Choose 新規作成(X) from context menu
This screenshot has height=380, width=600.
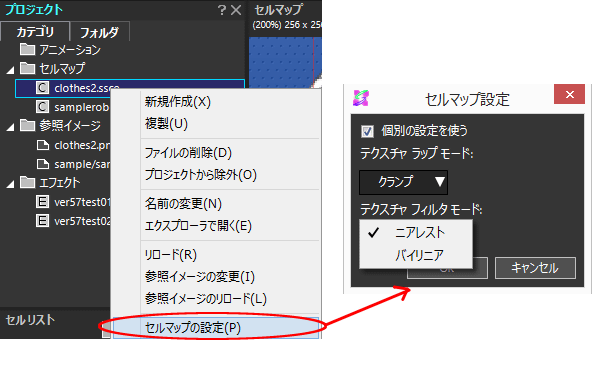click(216, 102)
